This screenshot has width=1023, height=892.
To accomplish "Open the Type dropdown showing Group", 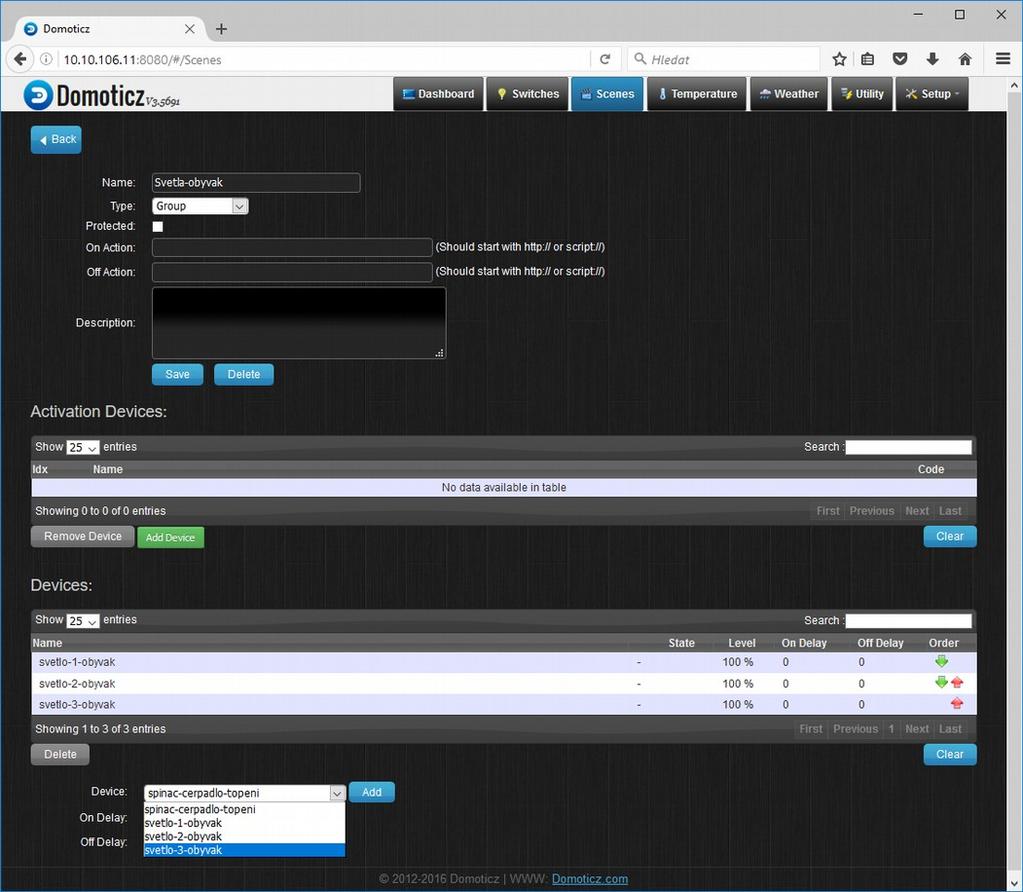I will 200,206.
